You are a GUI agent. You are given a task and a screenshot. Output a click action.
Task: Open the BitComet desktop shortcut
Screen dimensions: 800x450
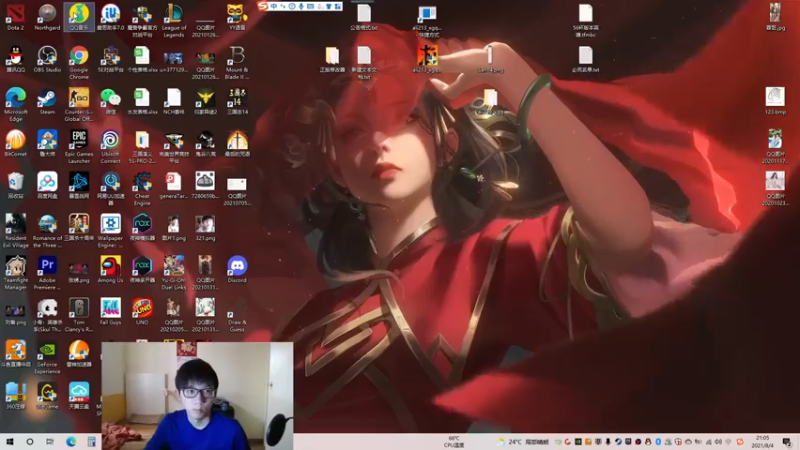pyautogui.click(x=15, y=143)
